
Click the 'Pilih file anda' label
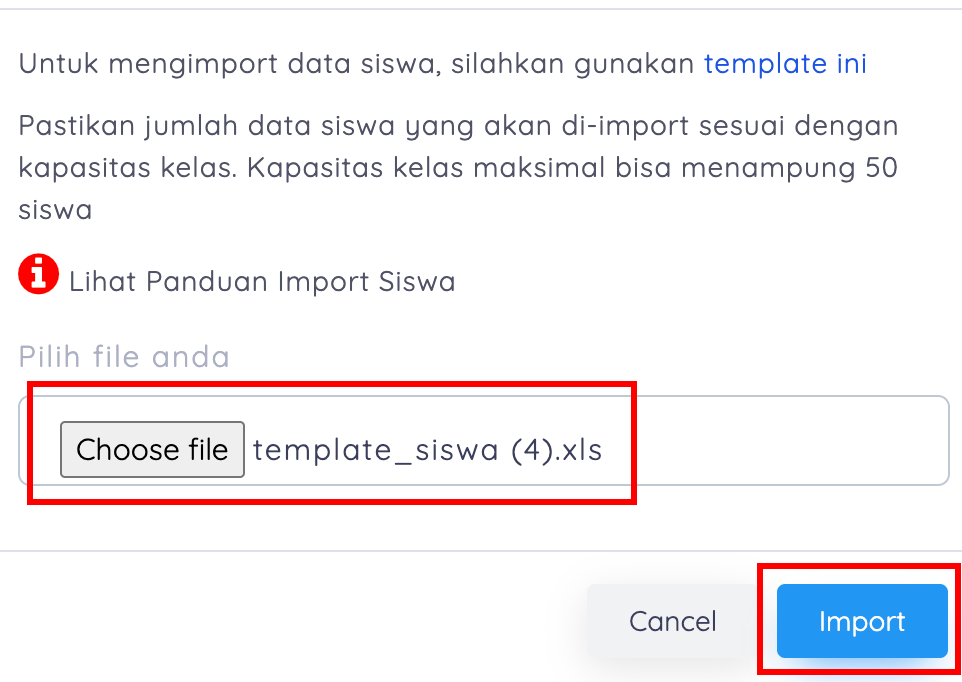[124, 356]
